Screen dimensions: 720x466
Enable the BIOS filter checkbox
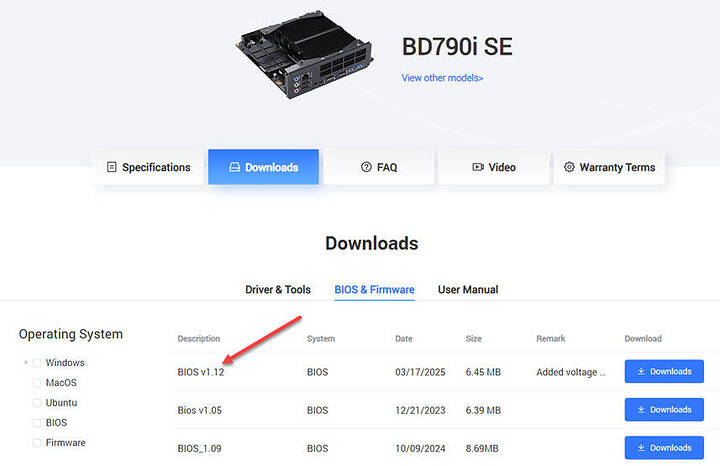pyautogui.click(x=37, y=423)
